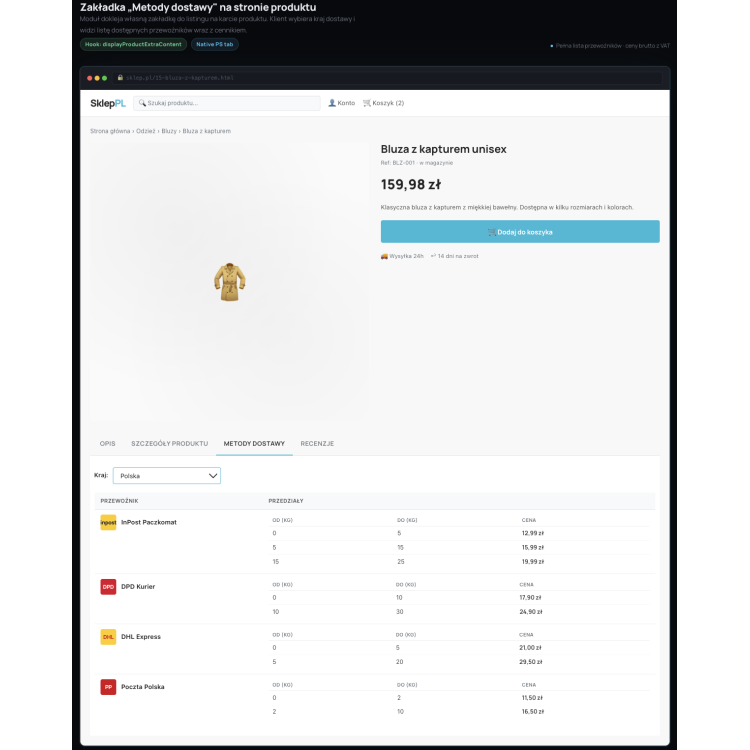
Task: Click the 15,99 zł price cell
Action: click(x=533, y=548)
